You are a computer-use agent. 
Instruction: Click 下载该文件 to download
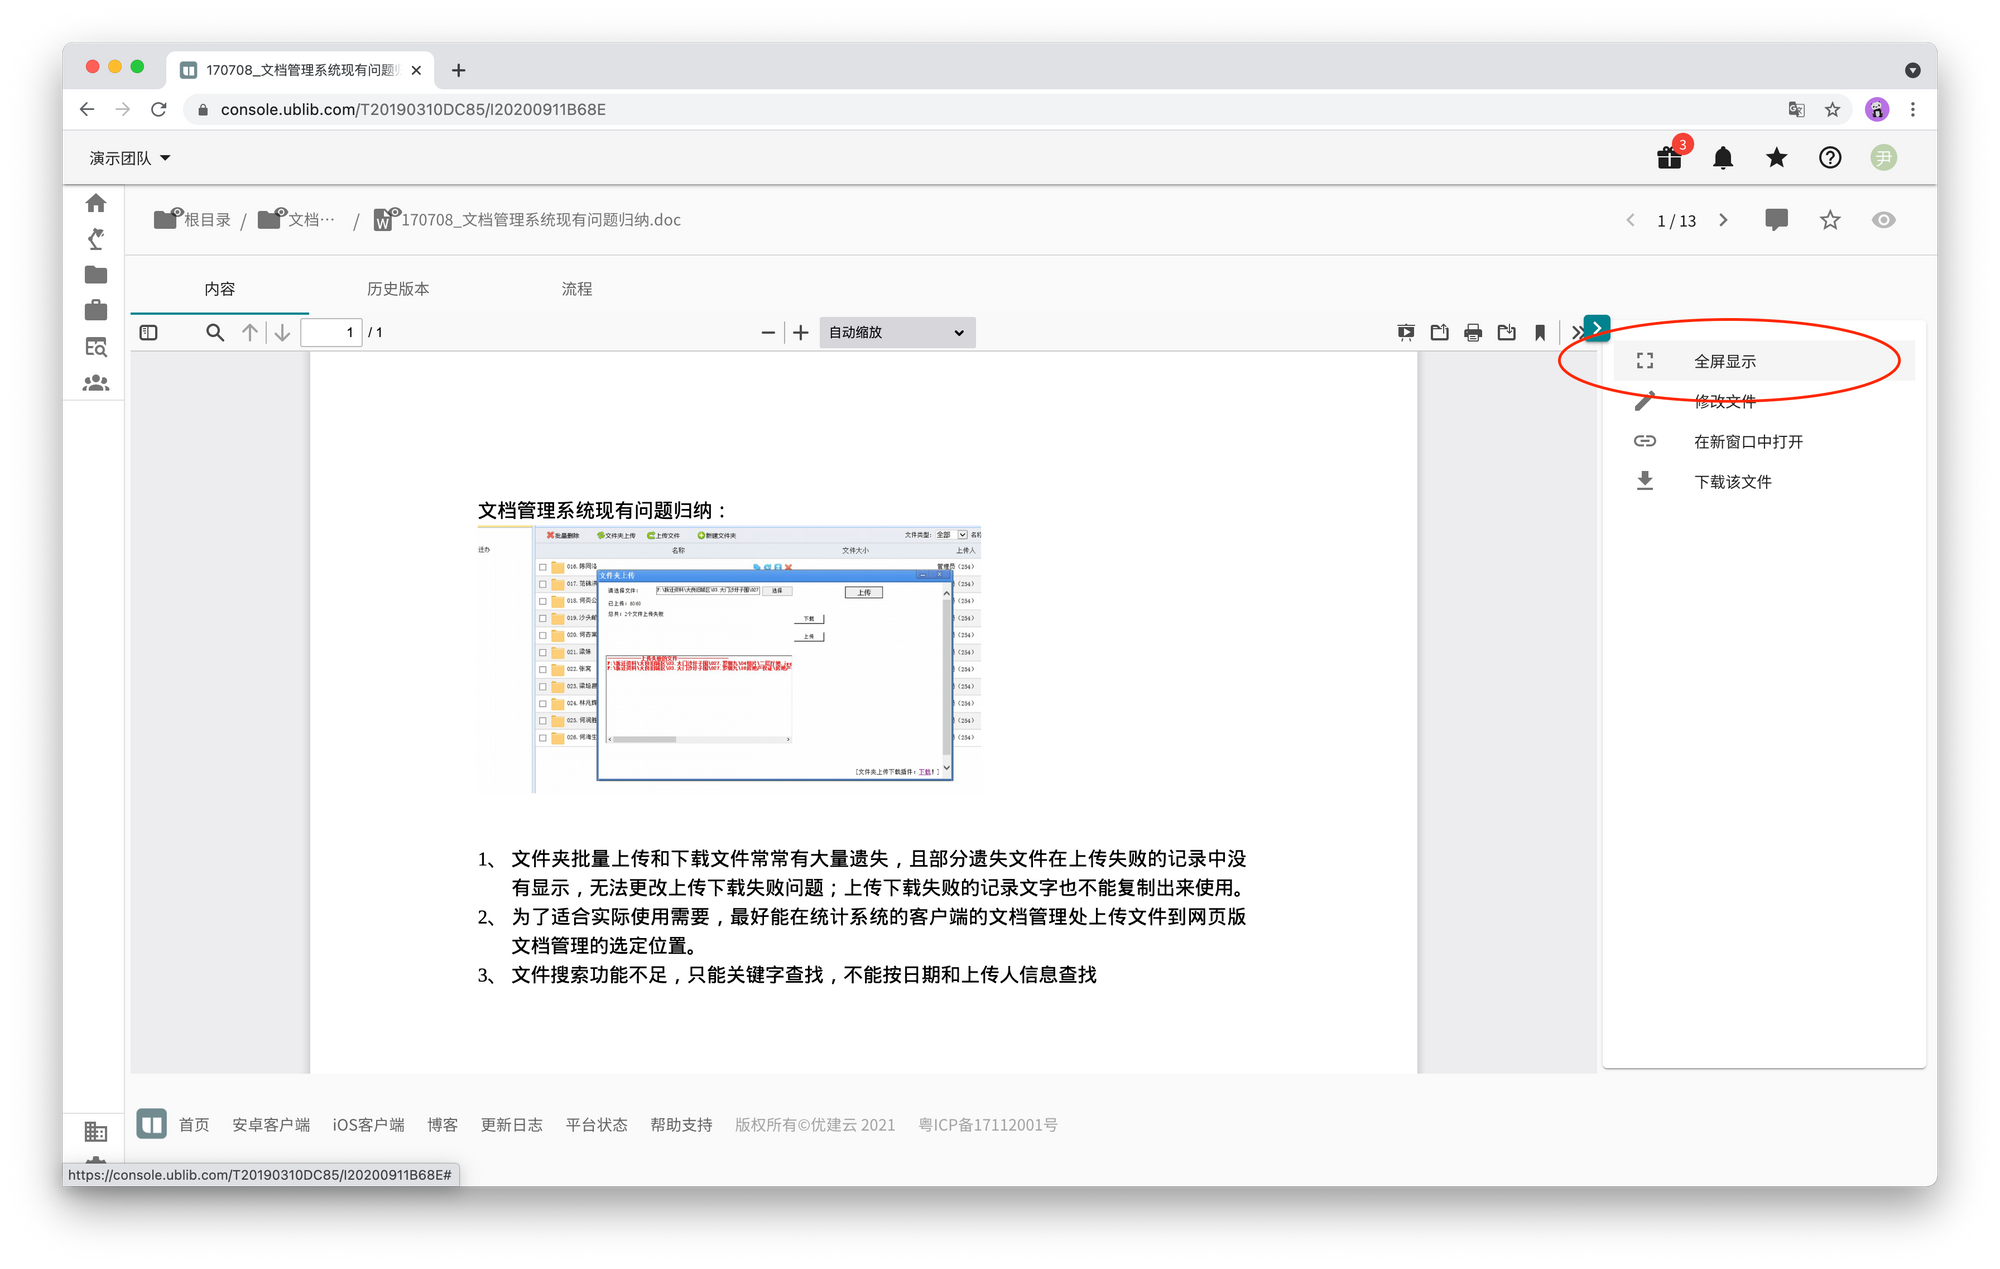coord(1732,482)
